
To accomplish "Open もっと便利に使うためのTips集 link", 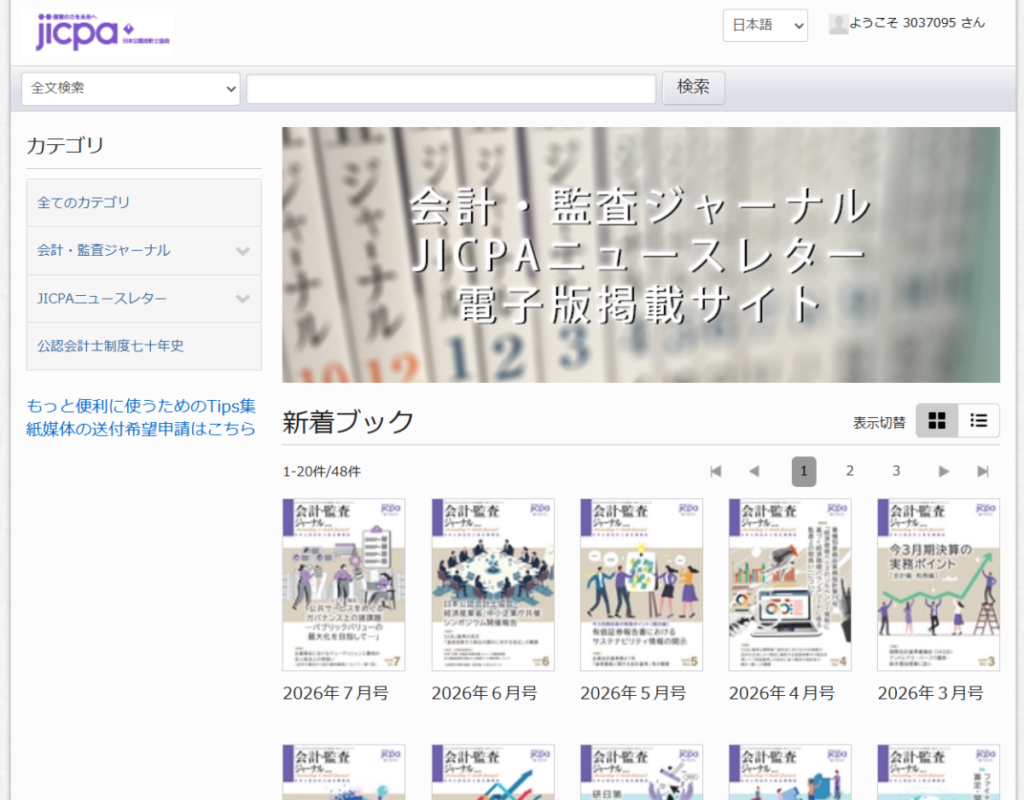I will tap(141, 406).
